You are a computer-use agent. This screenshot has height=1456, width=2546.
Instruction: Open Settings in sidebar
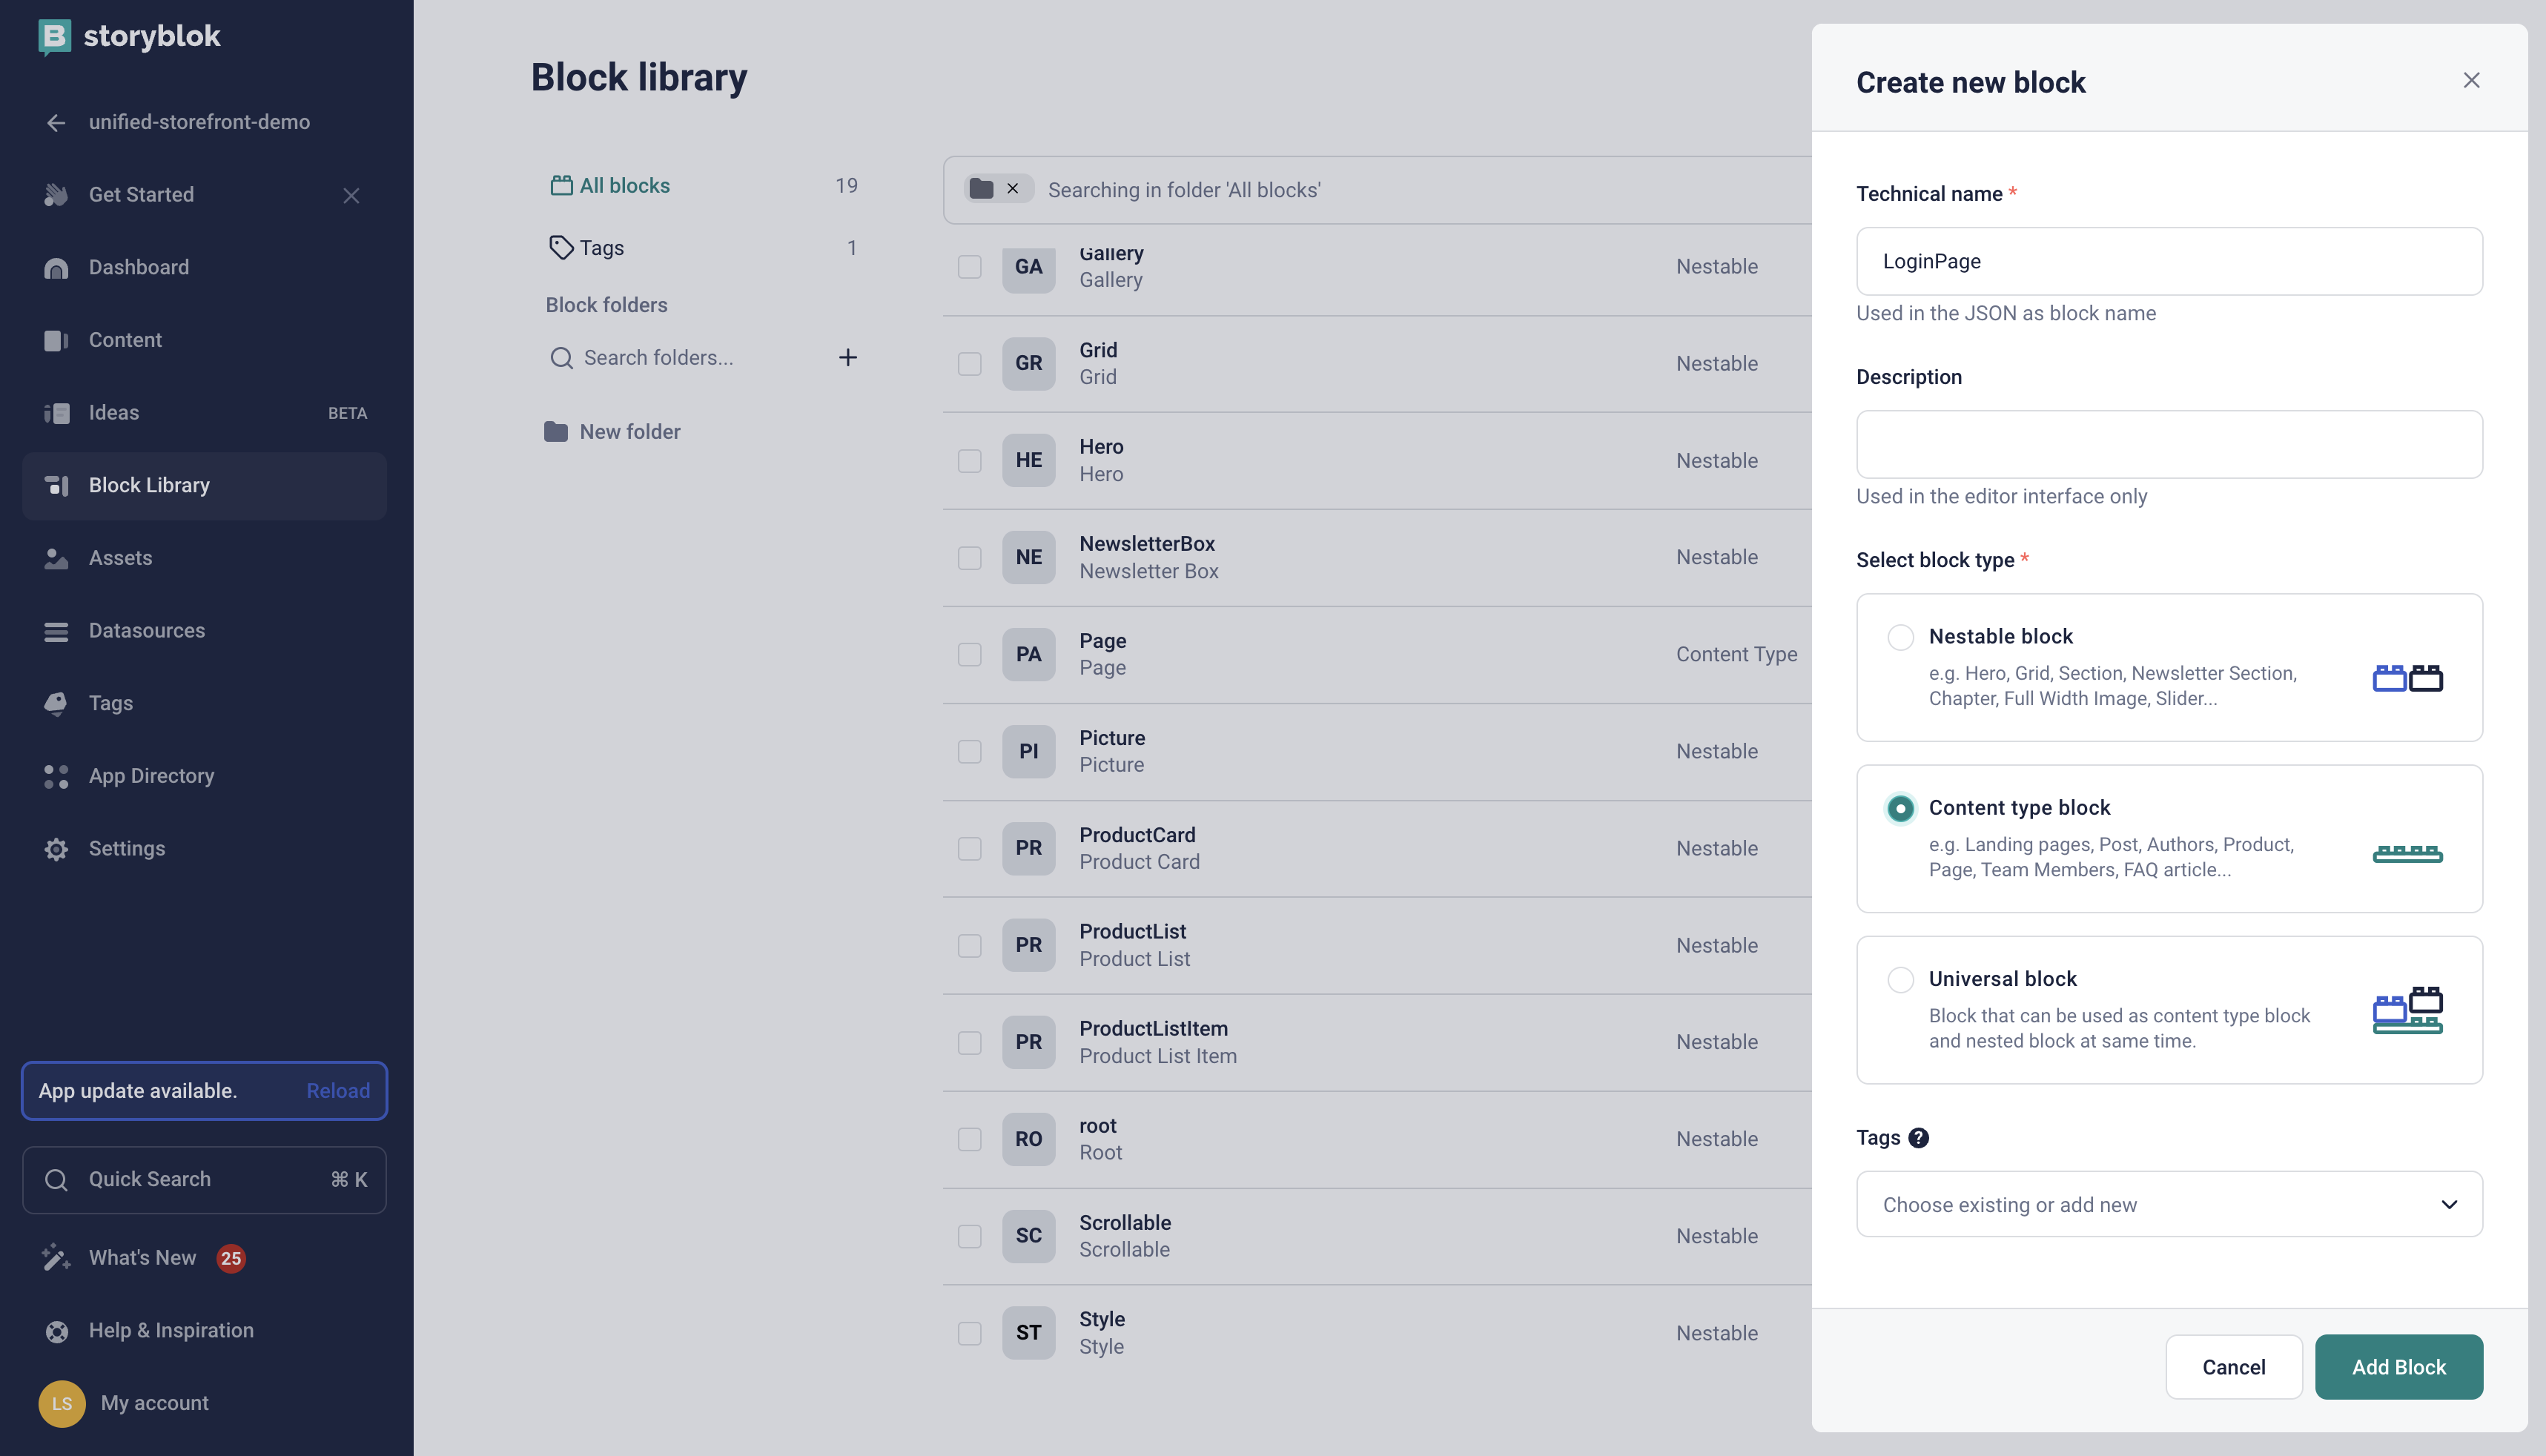(x=204, y=849)
